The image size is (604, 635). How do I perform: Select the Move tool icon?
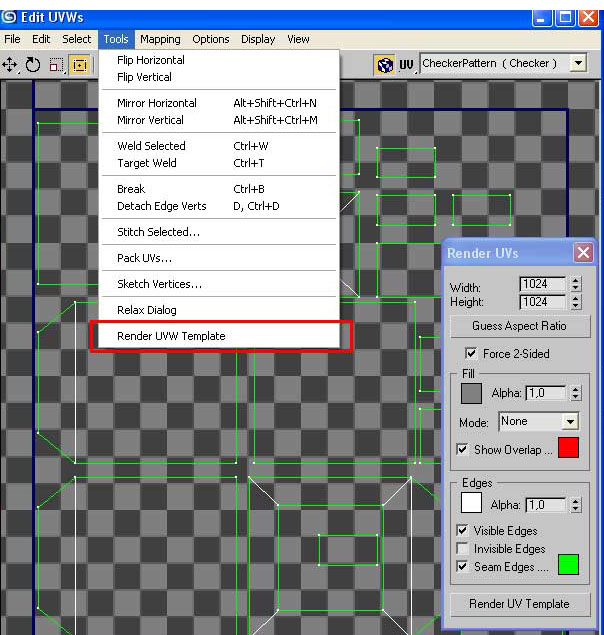click(x=10, y=64)
